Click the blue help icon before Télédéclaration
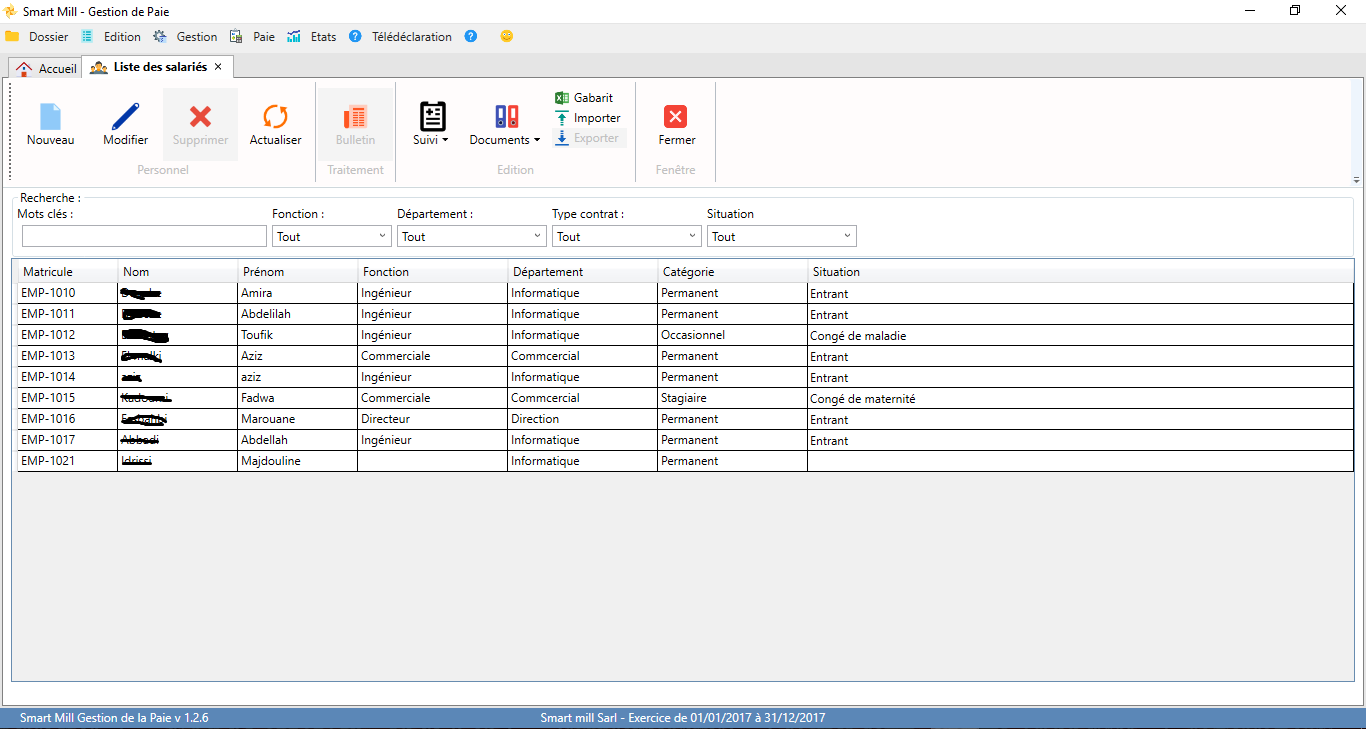This screenshot has height=729, width=1366. coord(355,36)
